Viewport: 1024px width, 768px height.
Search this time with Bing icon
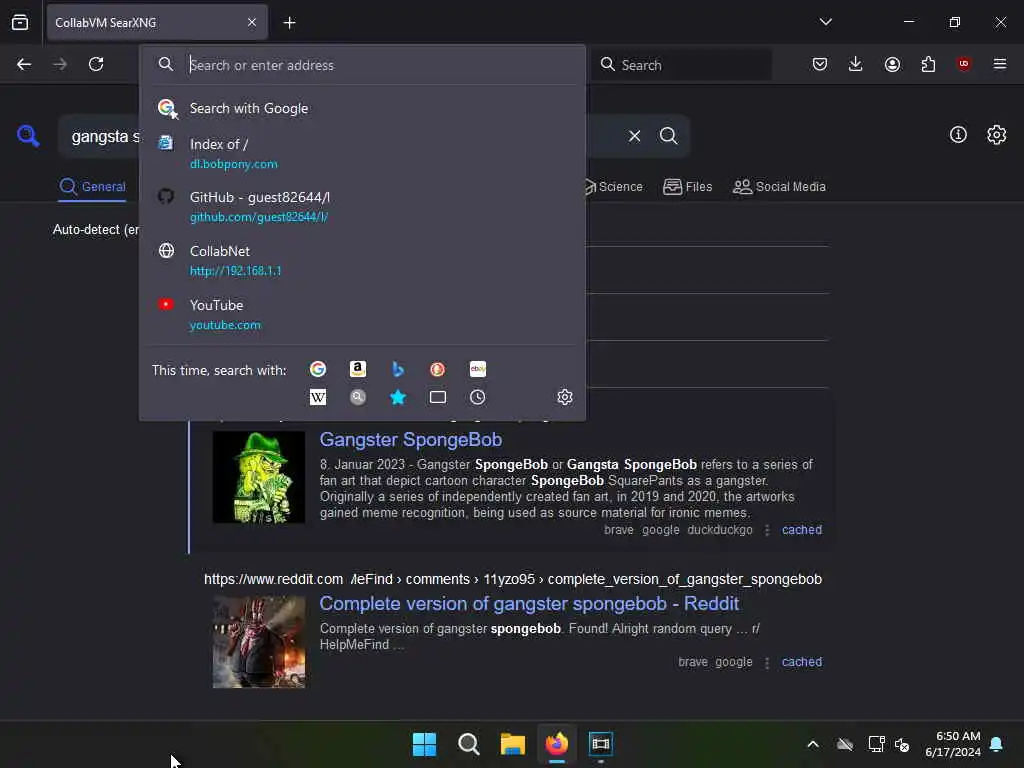coord(398,370)
